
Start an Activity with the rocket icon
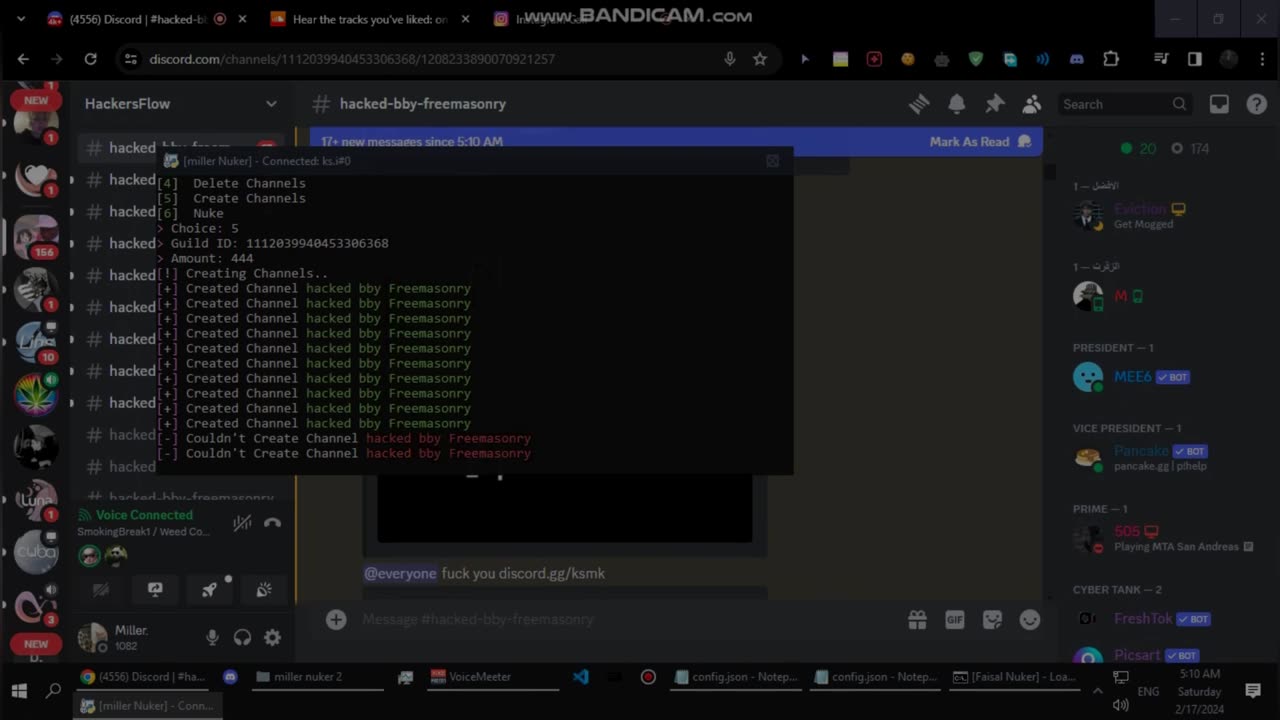click(209, 590)
